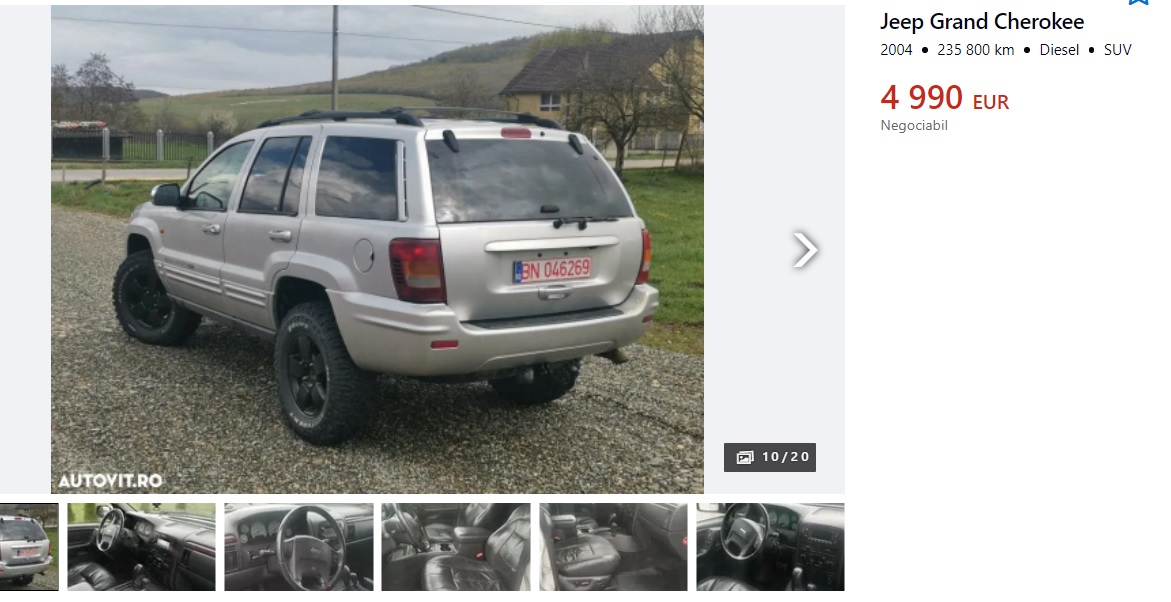Open gallery via the 10/20 image counter
The height and width of the screenshot is (602, 1171).
coord(770,457)
